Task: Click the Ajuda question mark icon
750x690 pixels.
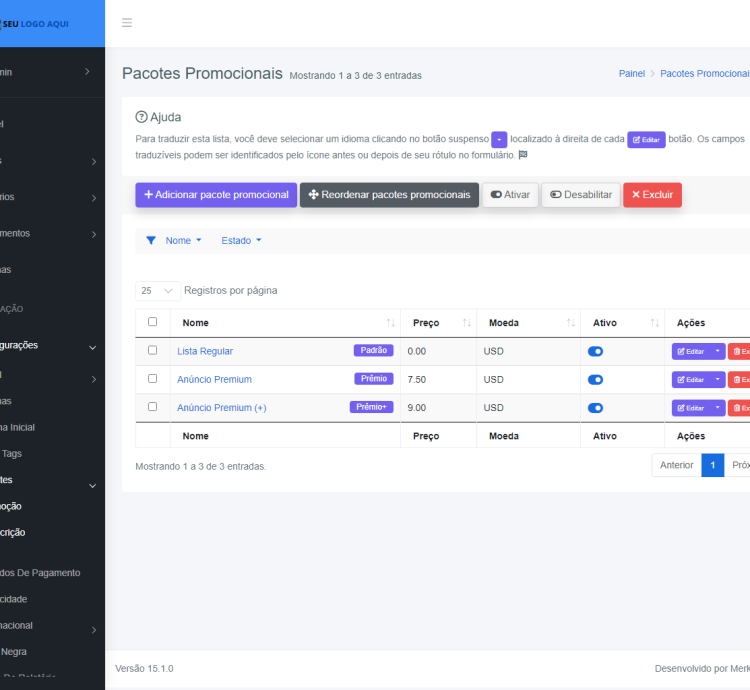Action: 141,117
